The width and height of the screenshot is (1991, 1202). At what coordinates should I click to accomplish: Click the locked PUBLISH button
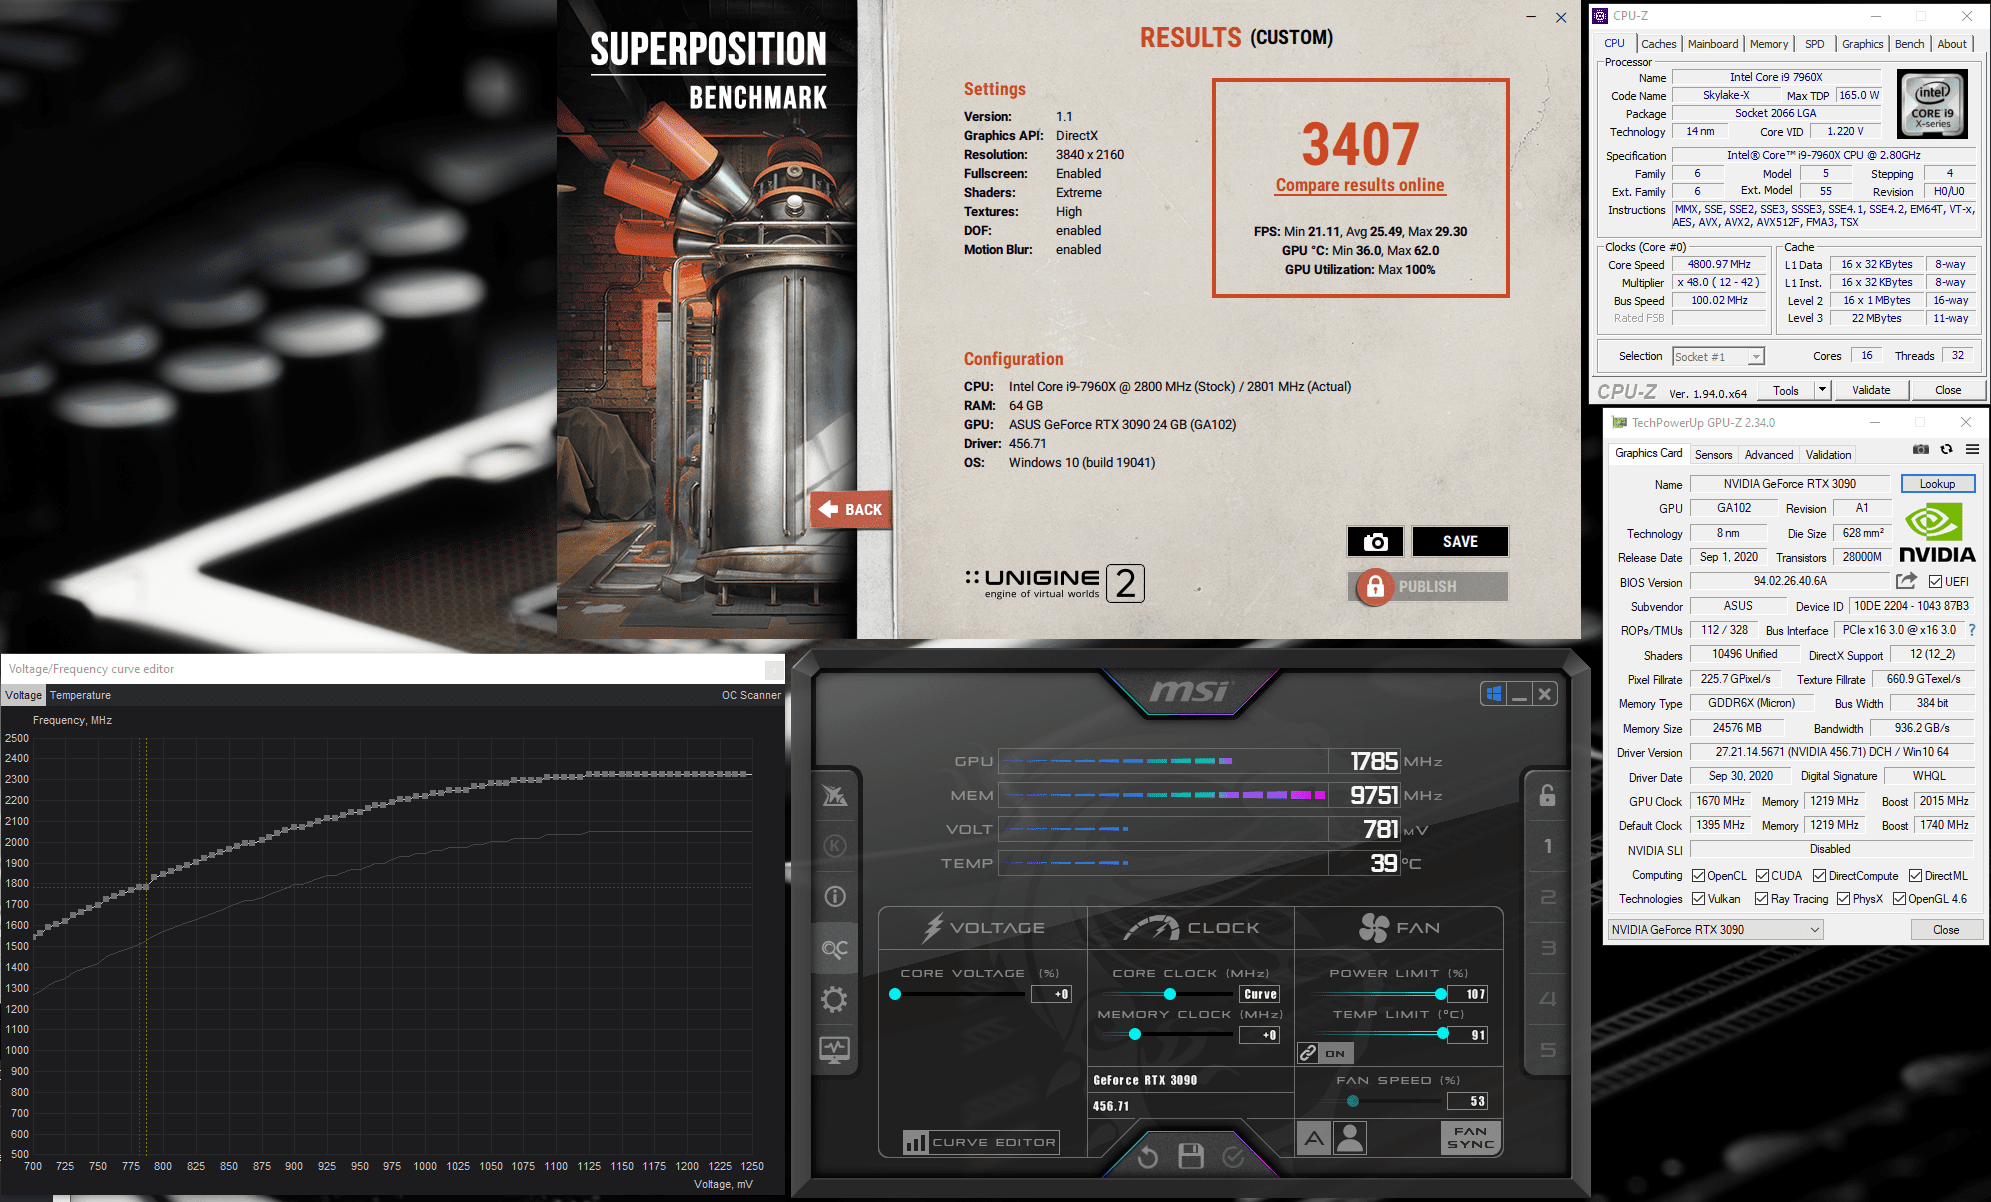coord(1428,586)
